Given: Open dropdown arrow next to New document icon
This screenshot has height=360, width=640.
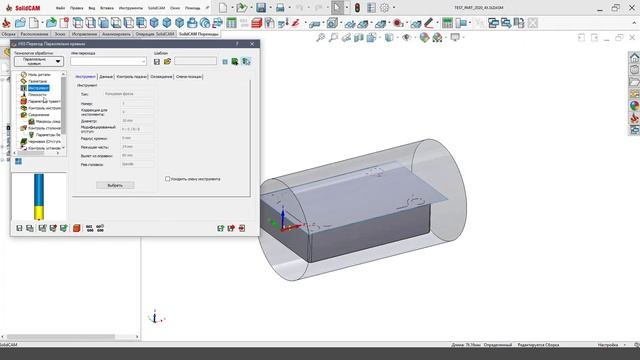Looking at the screenshot, I should click(232, 7).
